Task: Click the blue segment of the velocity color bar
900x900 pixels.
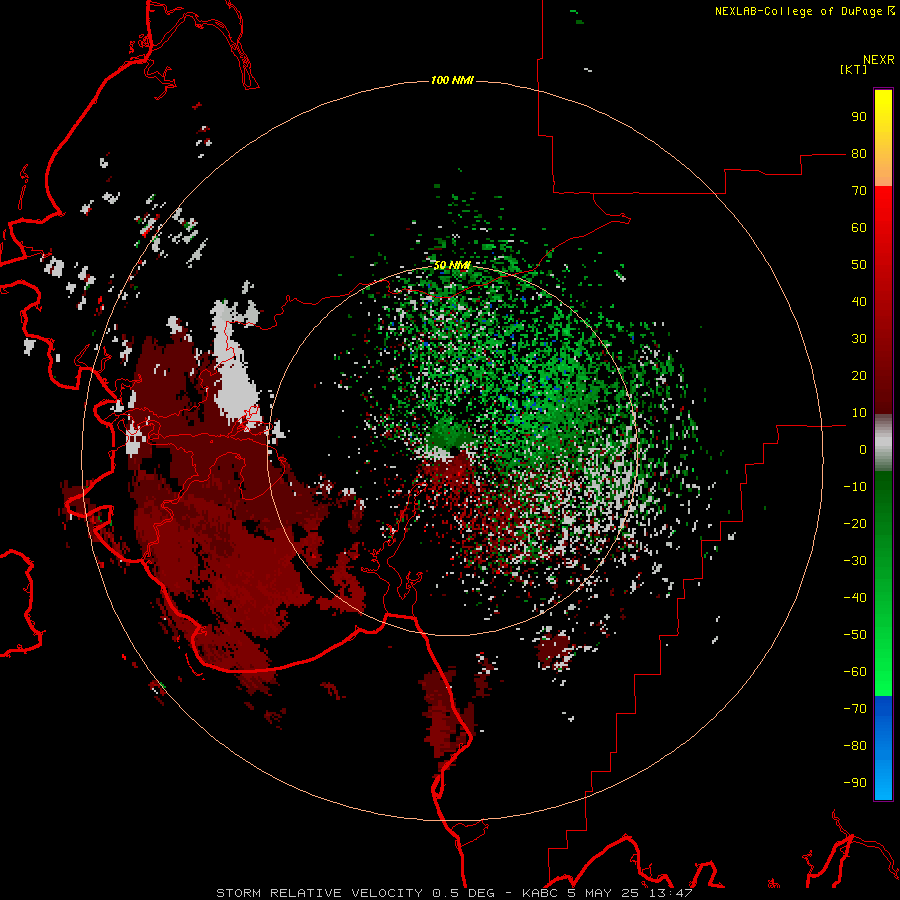Action: click(x=883, y=748)
